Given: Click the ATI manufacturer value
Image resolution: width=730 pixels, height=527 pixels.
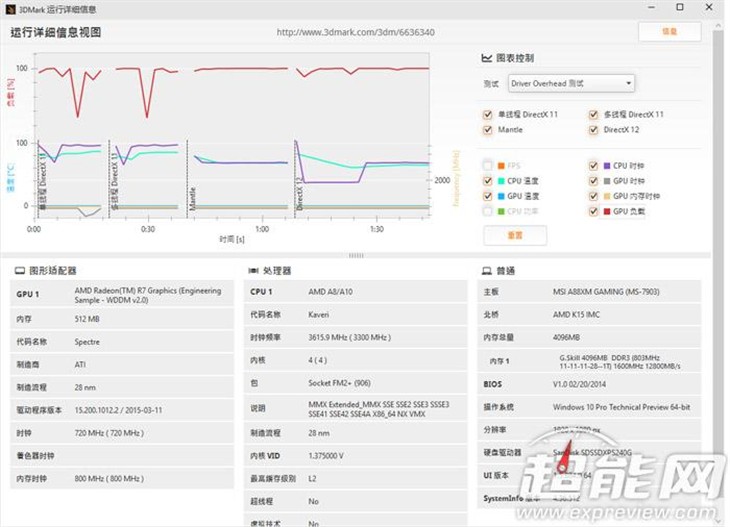Looking at the screenshot, I should (80, 365).
